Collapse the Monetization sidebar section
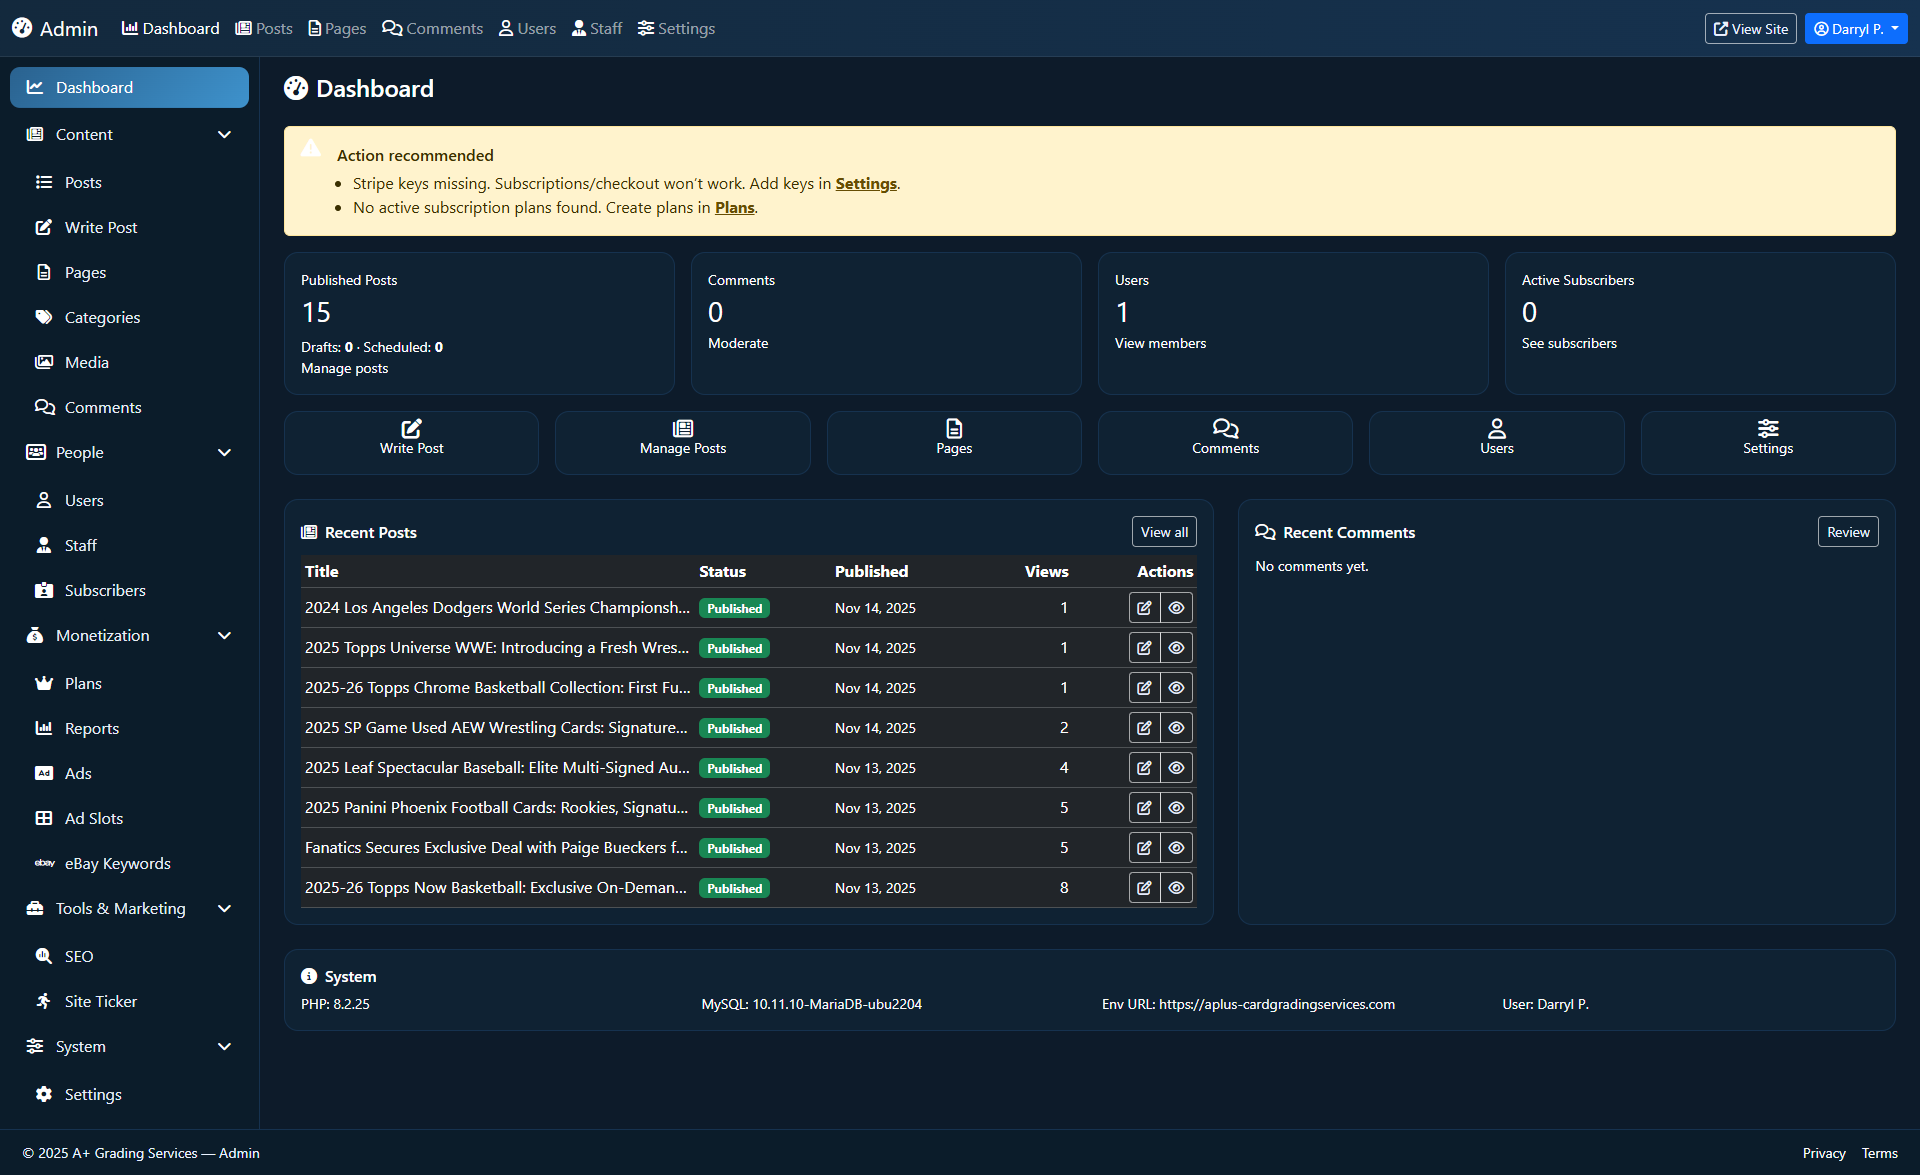 pos(225,635)
